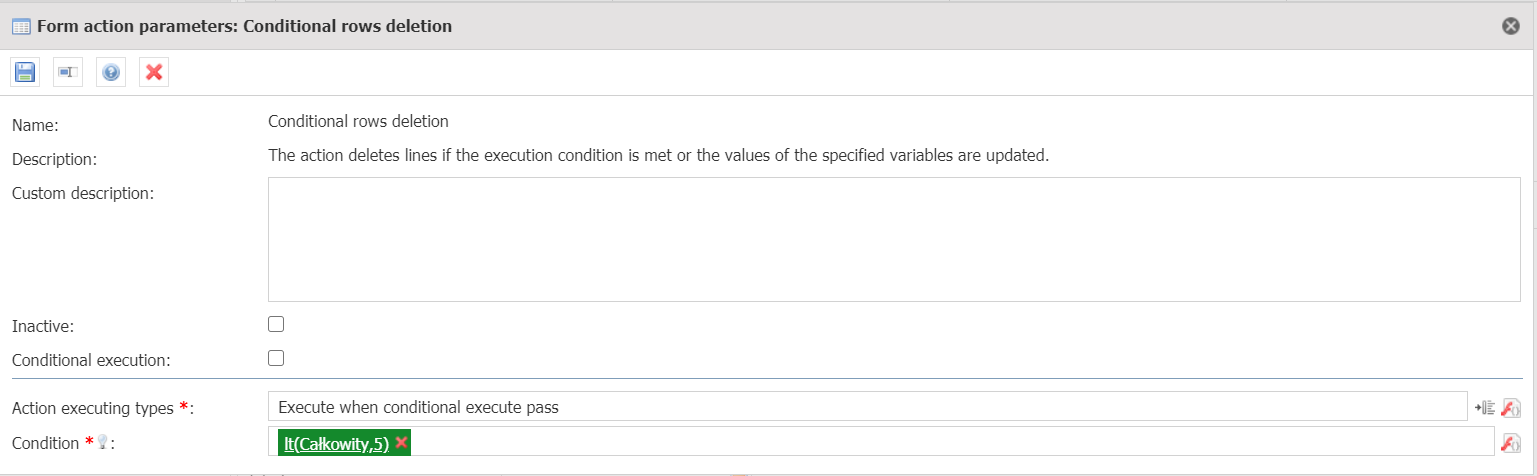The width and height of the screenshot is (1537, 476).
Task: Open function editor icon beside Condition field
Action: pyautogui.click(x=1511, y=443)
